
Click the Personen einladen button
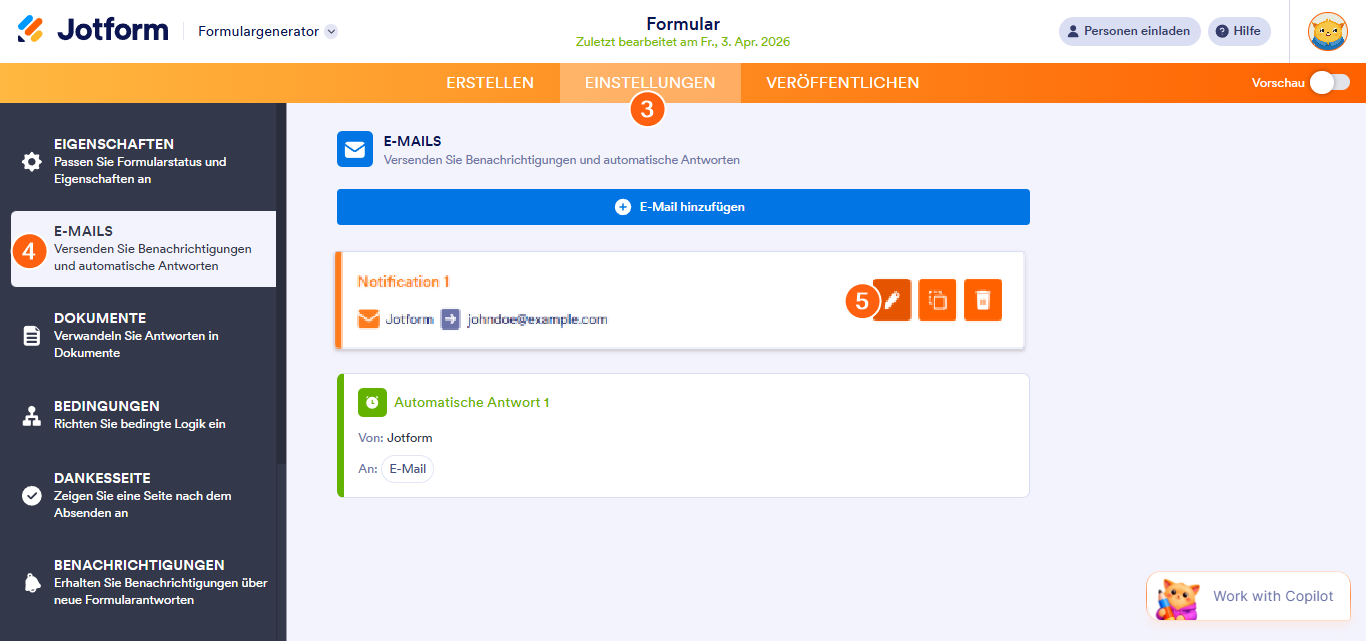(1129, 31)
